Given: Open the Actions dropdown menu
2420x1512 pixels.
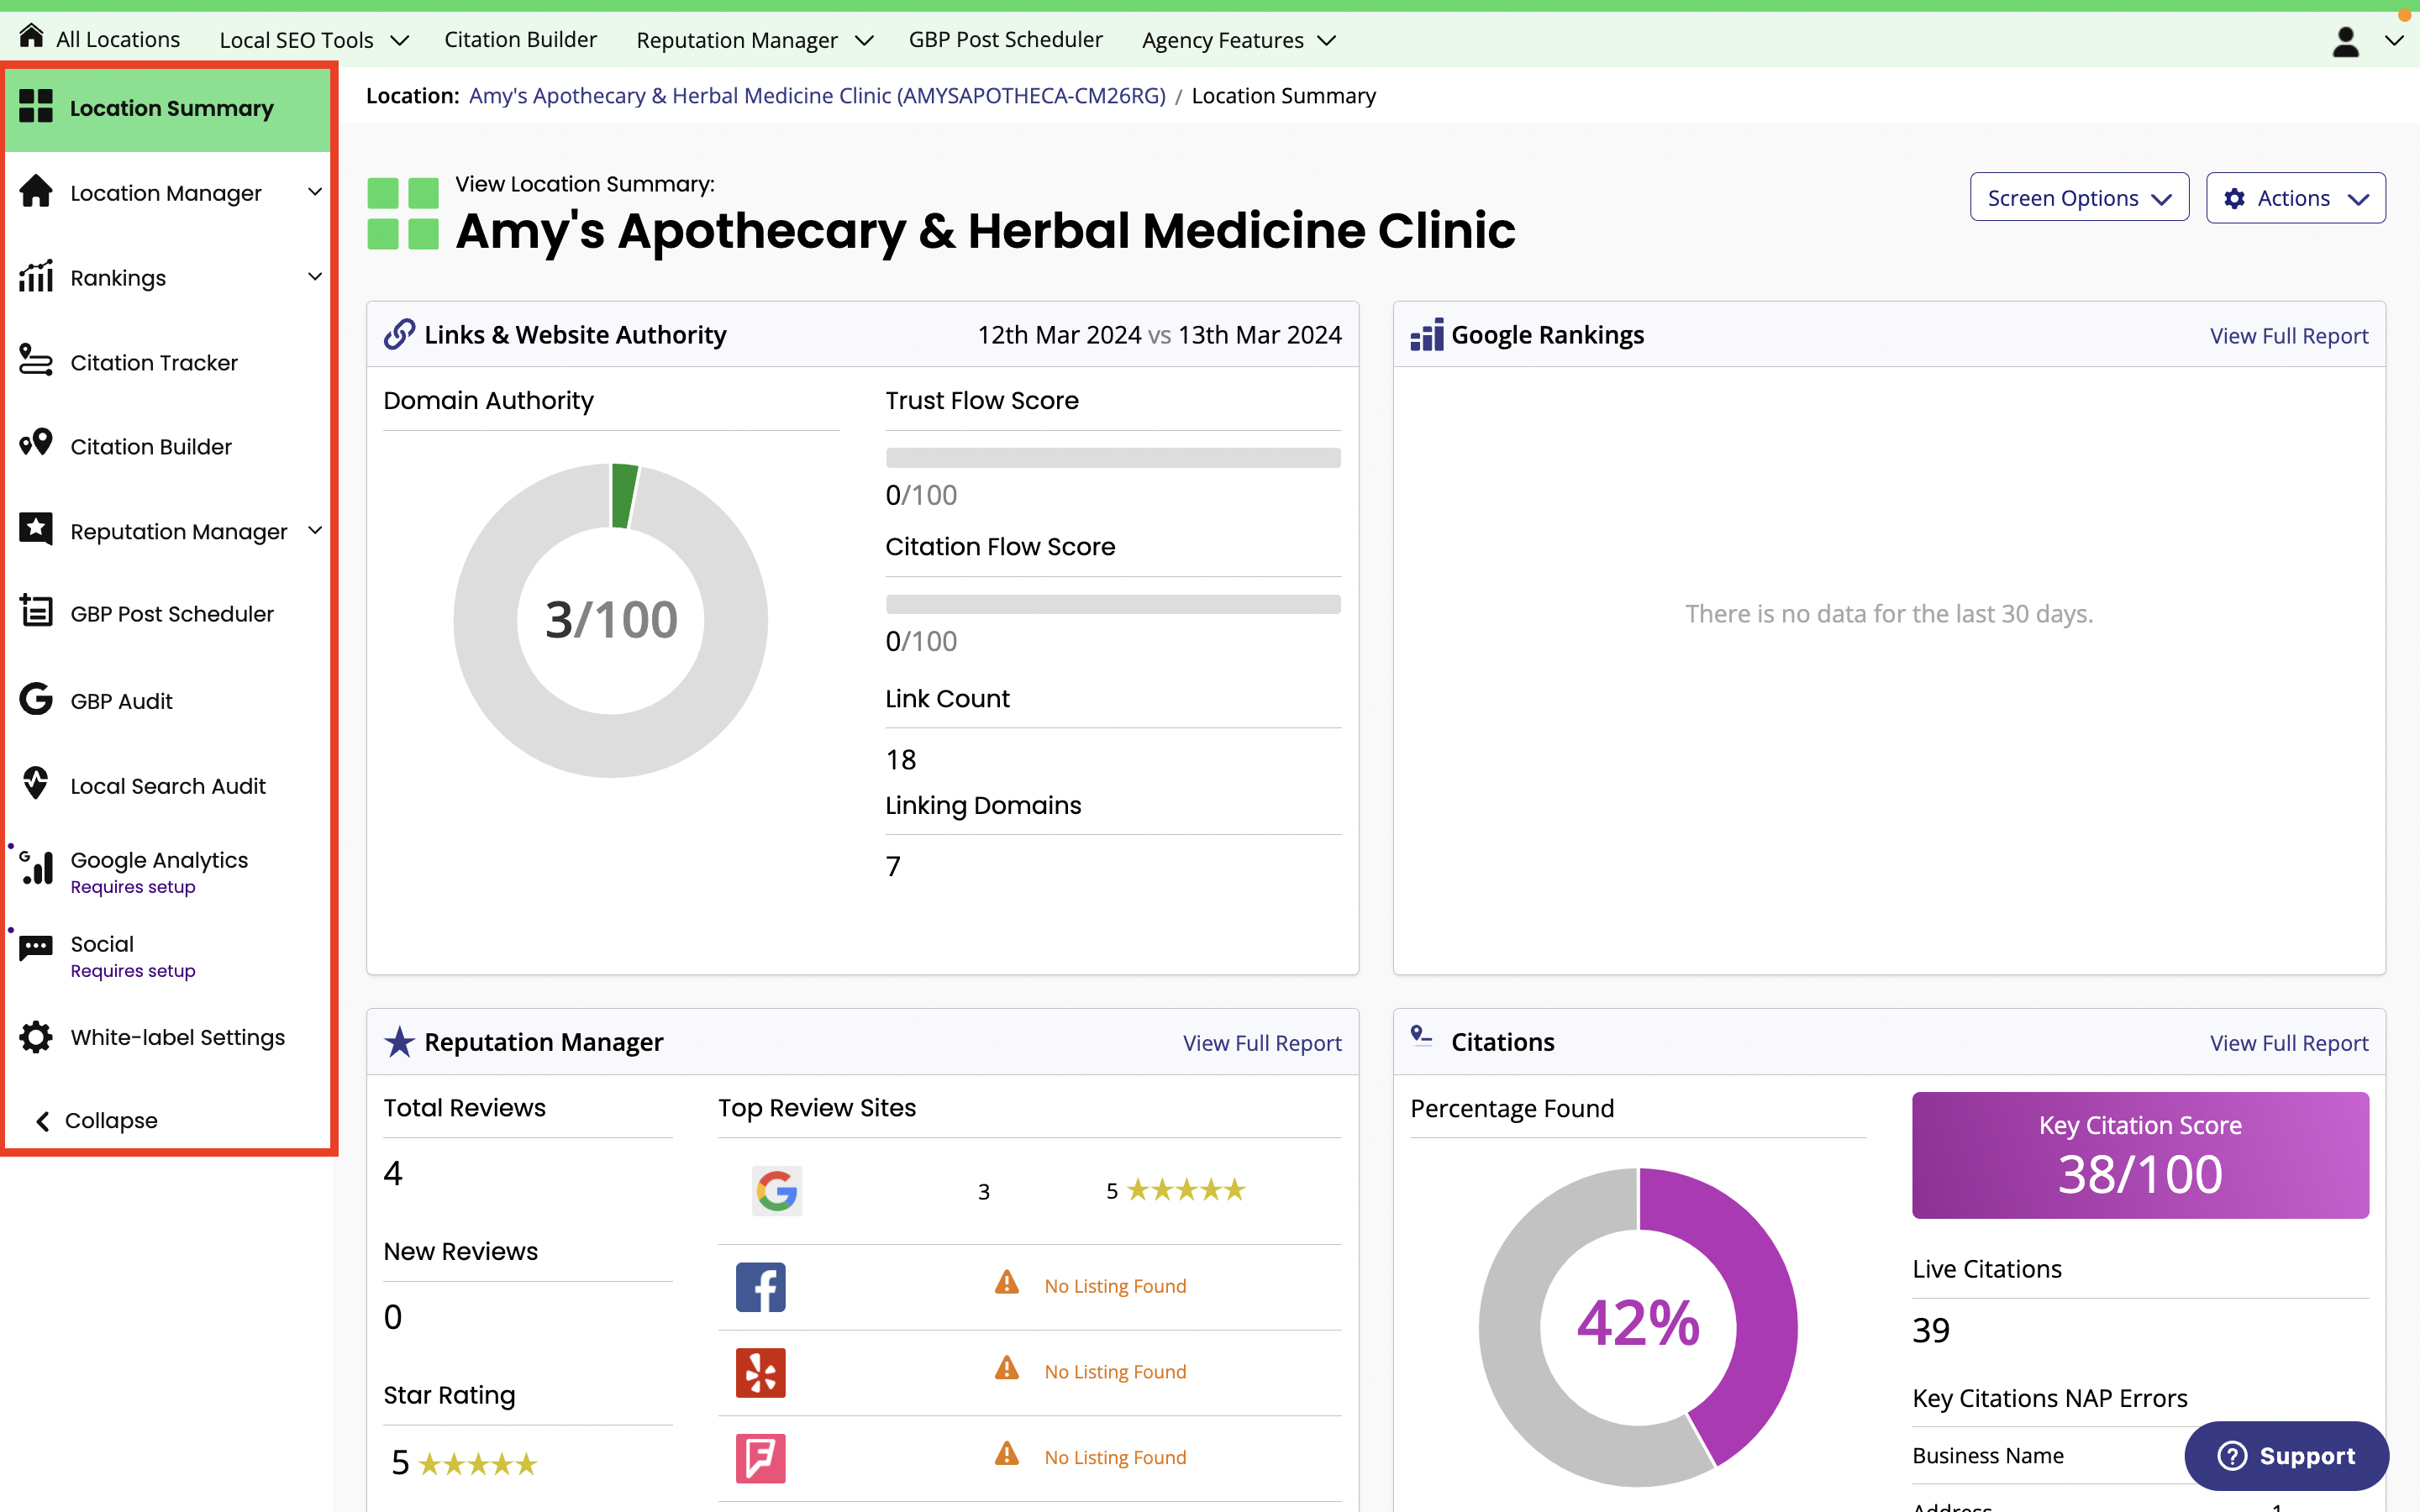Looking at the screenshot, I should (x=2294, y=198).
